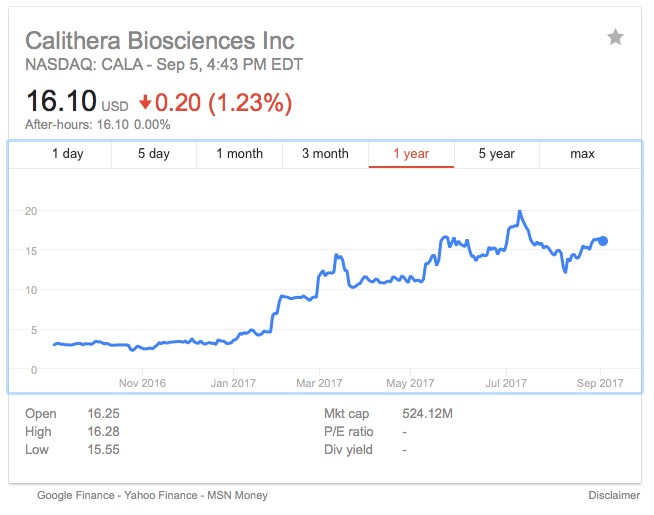This screenshot has width=654, height=515.
Task: Open the 3 month tab
Action: point(325,154)
